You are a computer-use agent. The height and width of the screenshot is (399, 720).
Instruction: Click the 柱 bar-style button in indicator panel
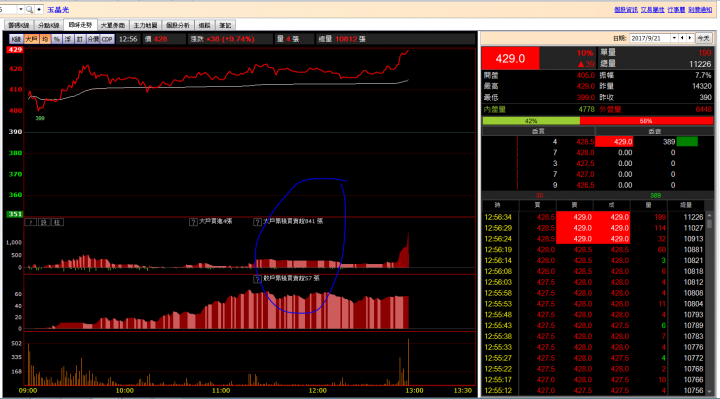coord(57,222)
